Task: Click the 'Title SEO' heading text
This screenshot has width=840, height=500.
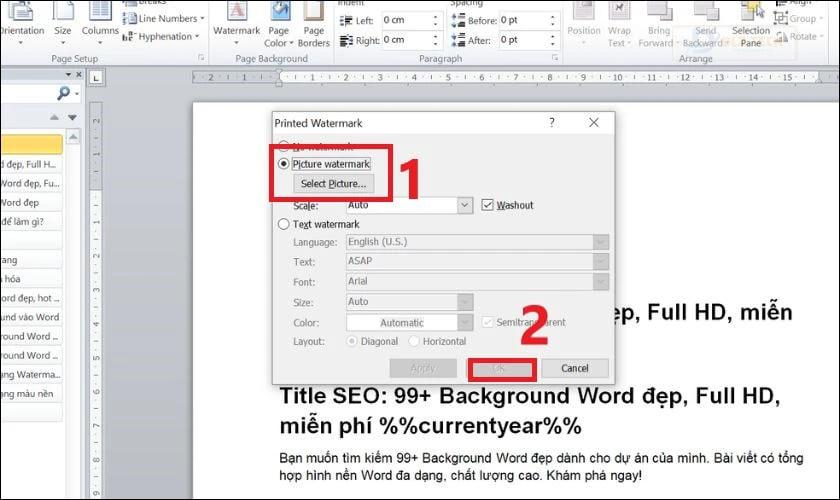Action: click(530, 411)
